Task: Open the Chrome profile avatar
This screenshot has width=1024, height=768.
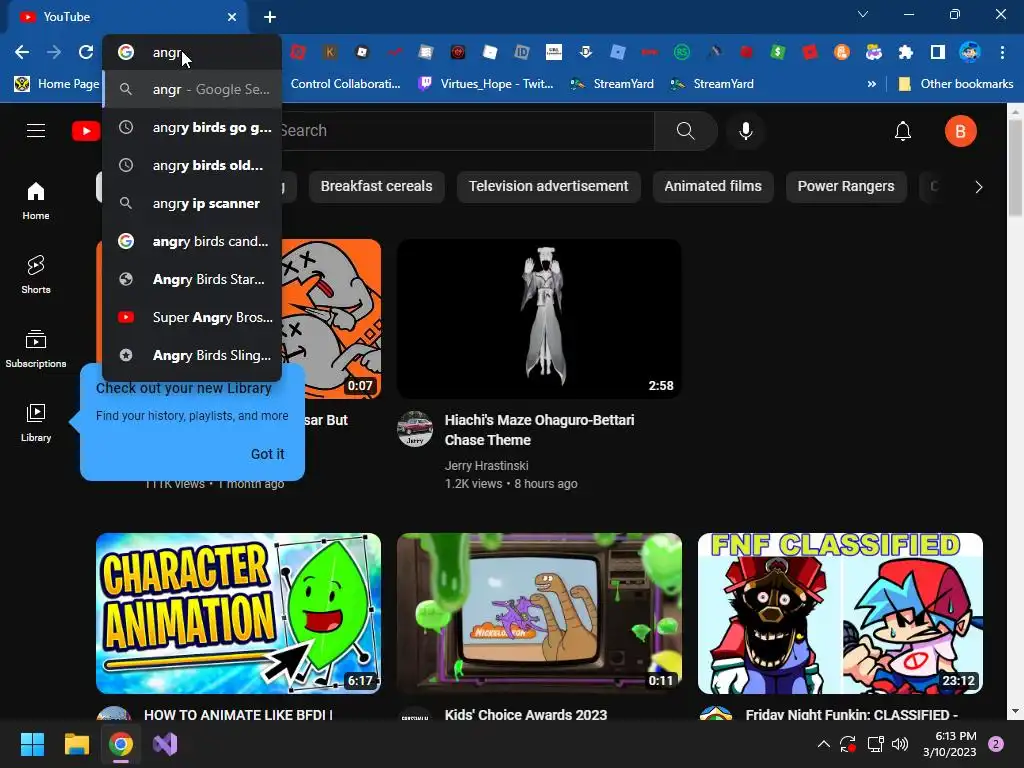Action: (969, 52)
